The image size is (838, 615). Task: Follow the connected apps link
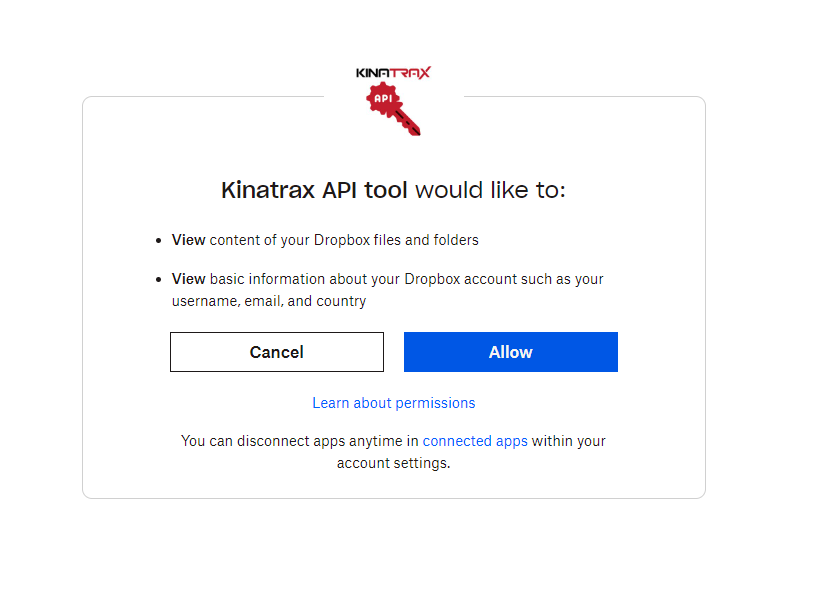[x=475, y=441]
